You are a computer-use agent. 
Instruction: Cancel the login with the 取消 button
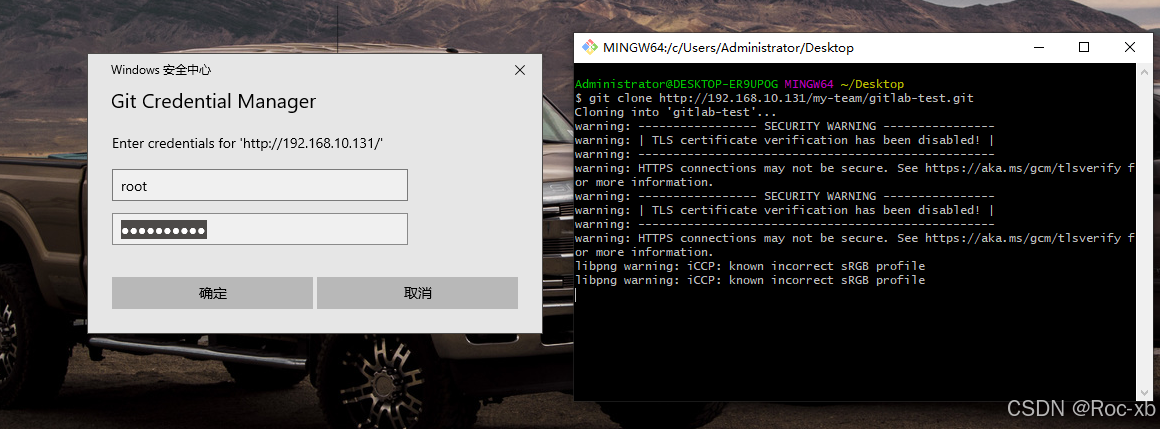point(417,293)
